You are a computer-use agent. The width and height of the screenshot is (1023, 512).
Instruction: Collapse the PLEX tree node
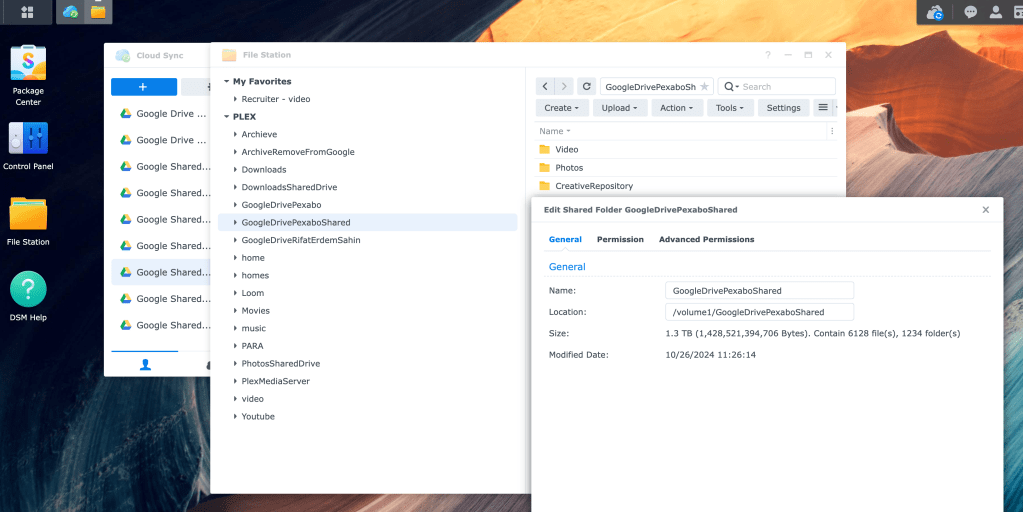[x=226, y=117]
